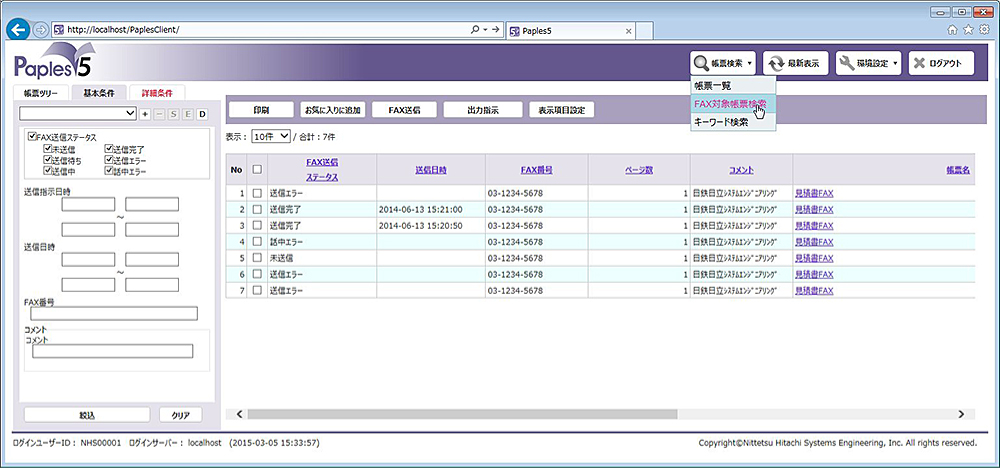The image size is (1000, 468).
Task: Click the お気に入りに追加 button
Action: (332, 110)
